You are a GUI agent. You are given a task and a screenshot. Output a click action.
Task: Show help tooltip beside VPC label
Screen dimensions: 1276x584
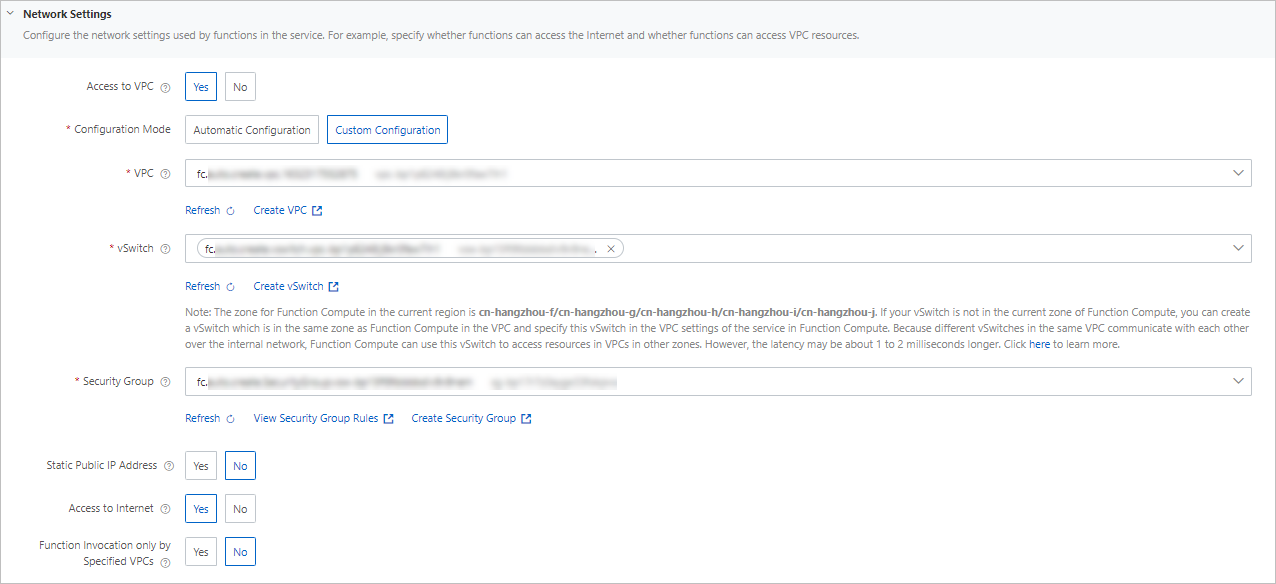tap(166, 174)
